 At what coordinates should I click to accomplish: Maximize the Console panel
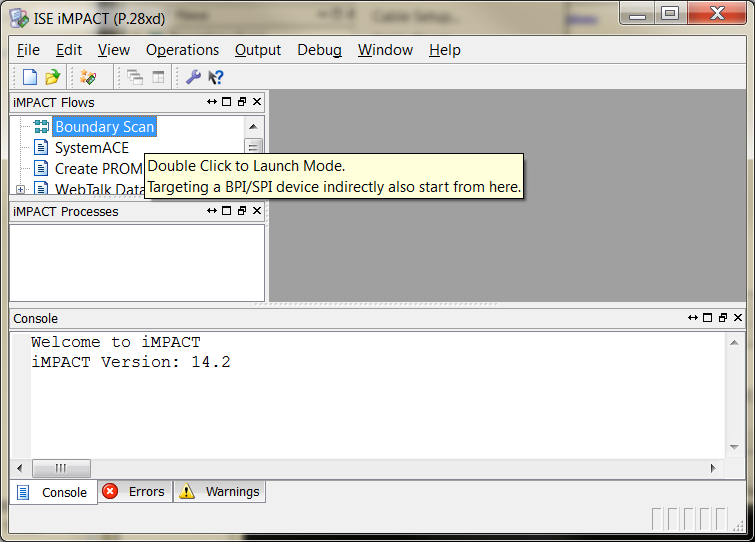pyautogui.click(x=707, y=318)
